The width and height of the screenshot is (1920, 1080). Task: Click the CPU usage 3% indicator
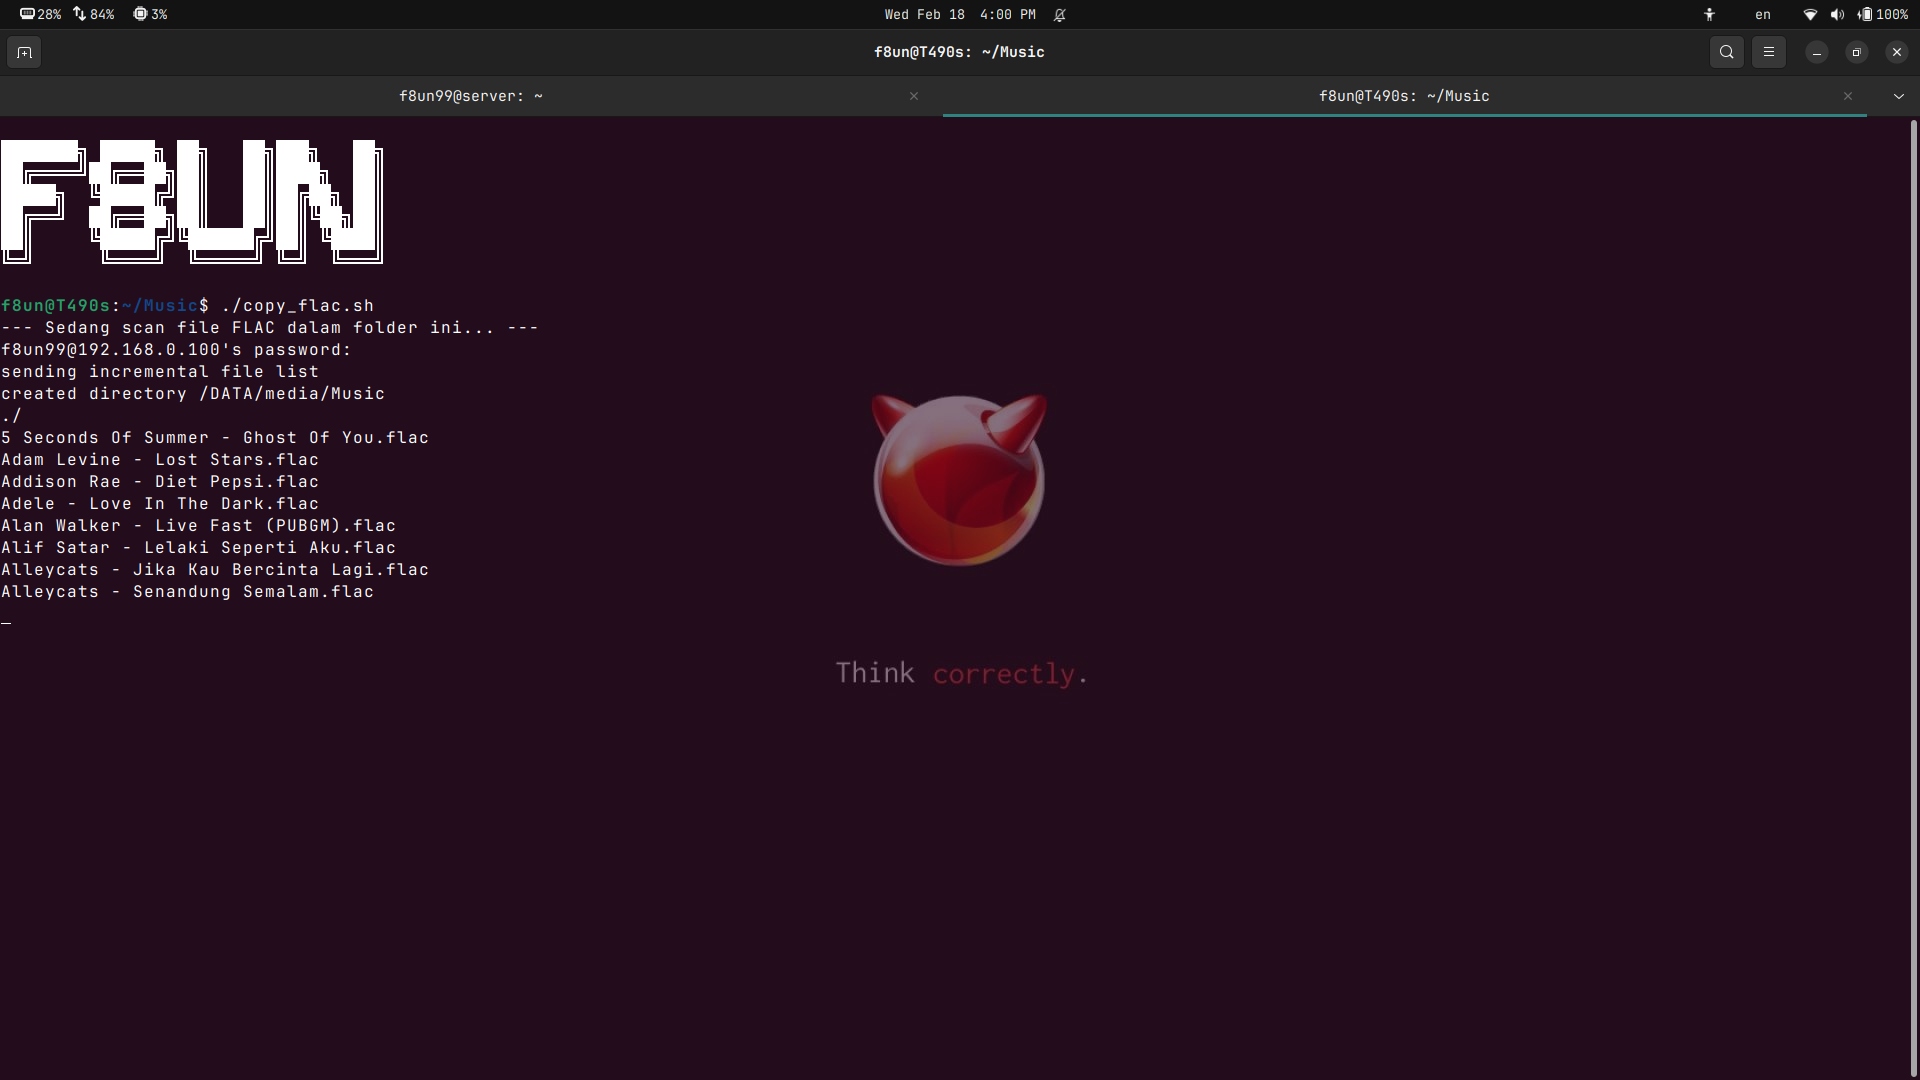click(x=151, y=14)
